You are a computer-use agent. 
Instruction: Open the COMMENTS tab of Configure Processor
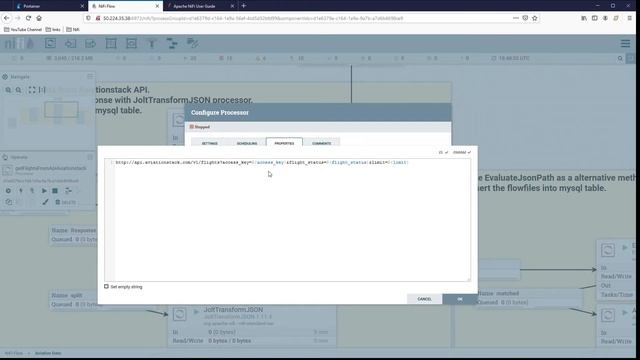click(322, 143)
